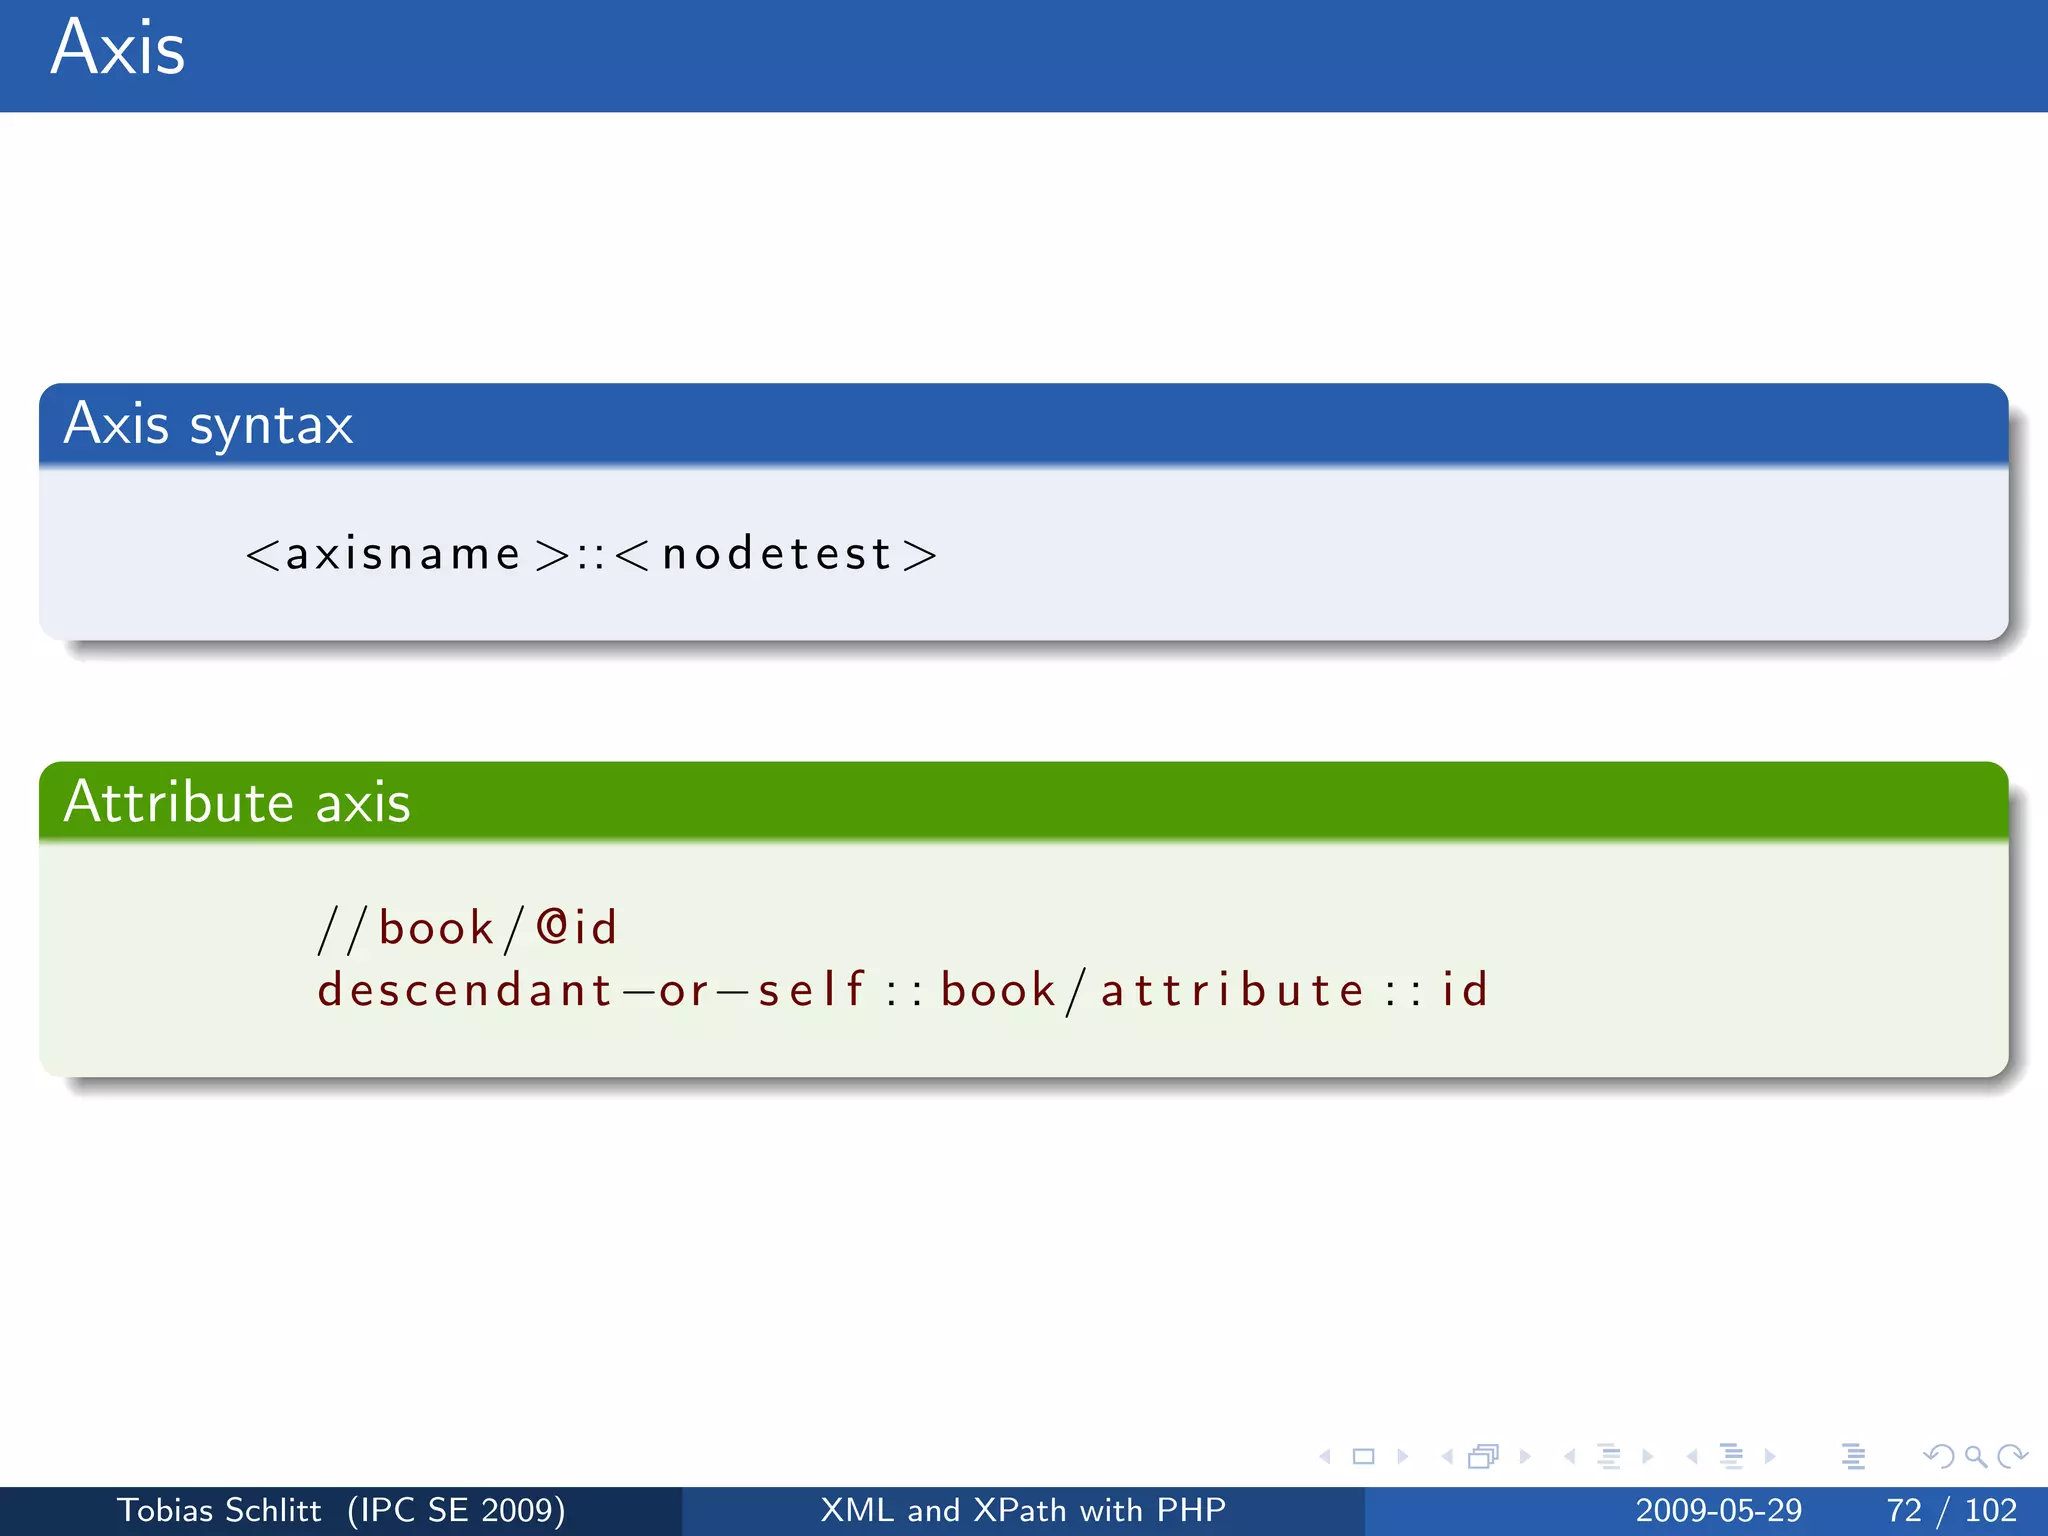Image resolution: width=2048 pixels, height=1536 pixels.
Task: Click the stacked frames icon
Action: click(1484, 1457)
